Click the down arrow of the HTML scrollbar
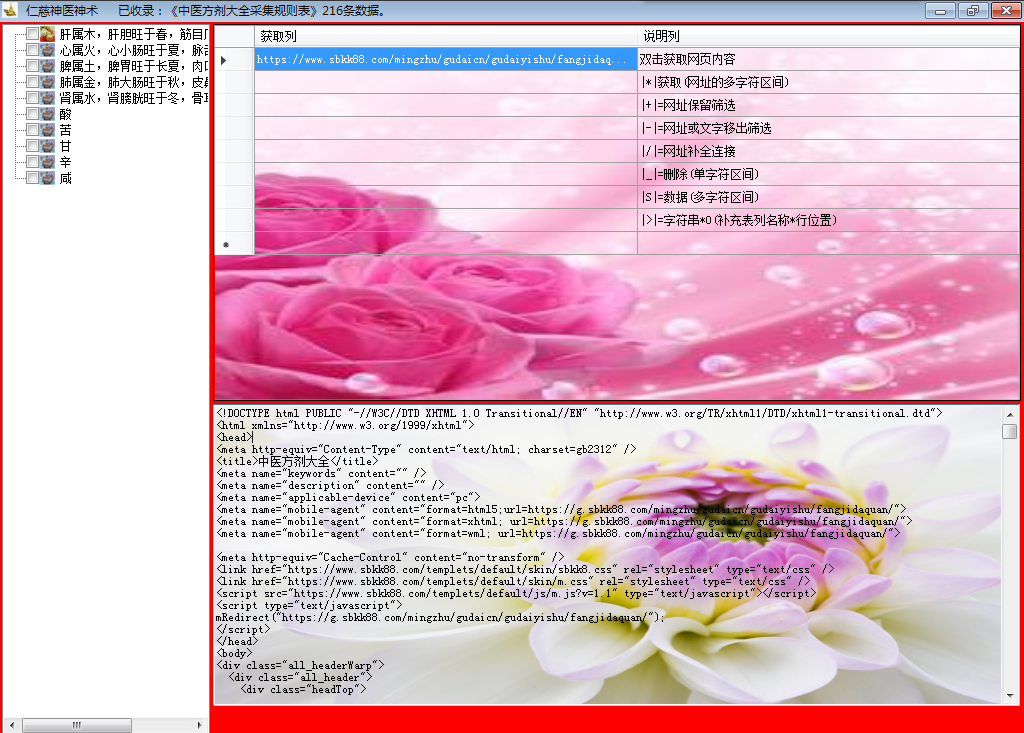The image size is (1024, 733). pos(1010,696)
